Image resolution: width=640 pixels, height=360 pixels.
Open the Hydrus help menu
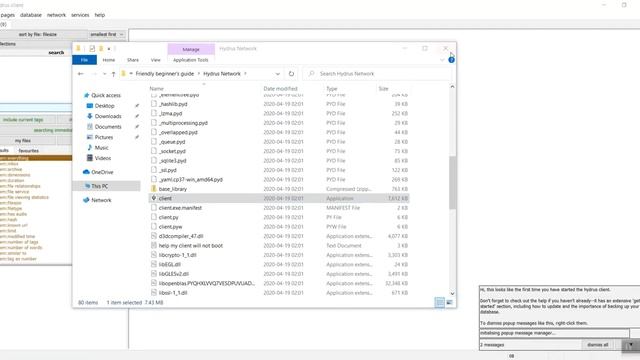click(100, 15)
